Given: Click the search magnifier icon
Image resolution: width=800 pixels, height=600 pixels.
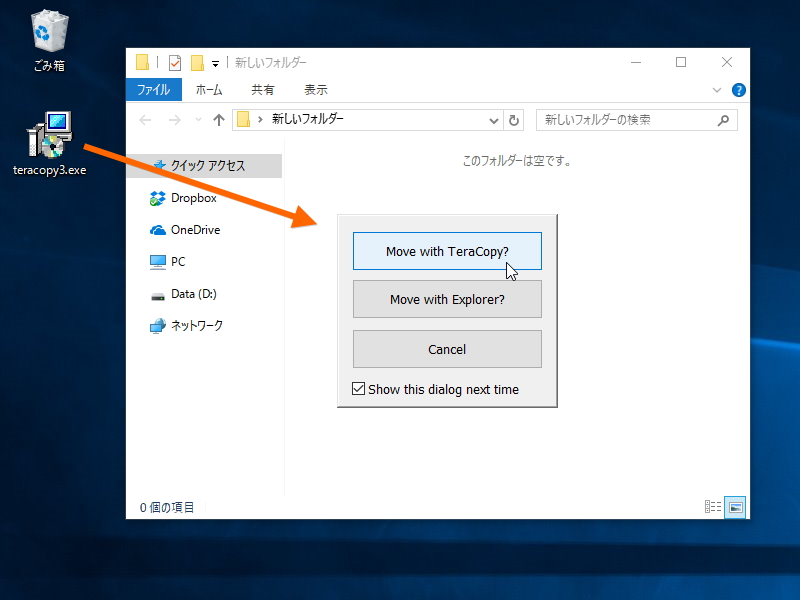Looking at the screenshot, I should tap(723, 120).
